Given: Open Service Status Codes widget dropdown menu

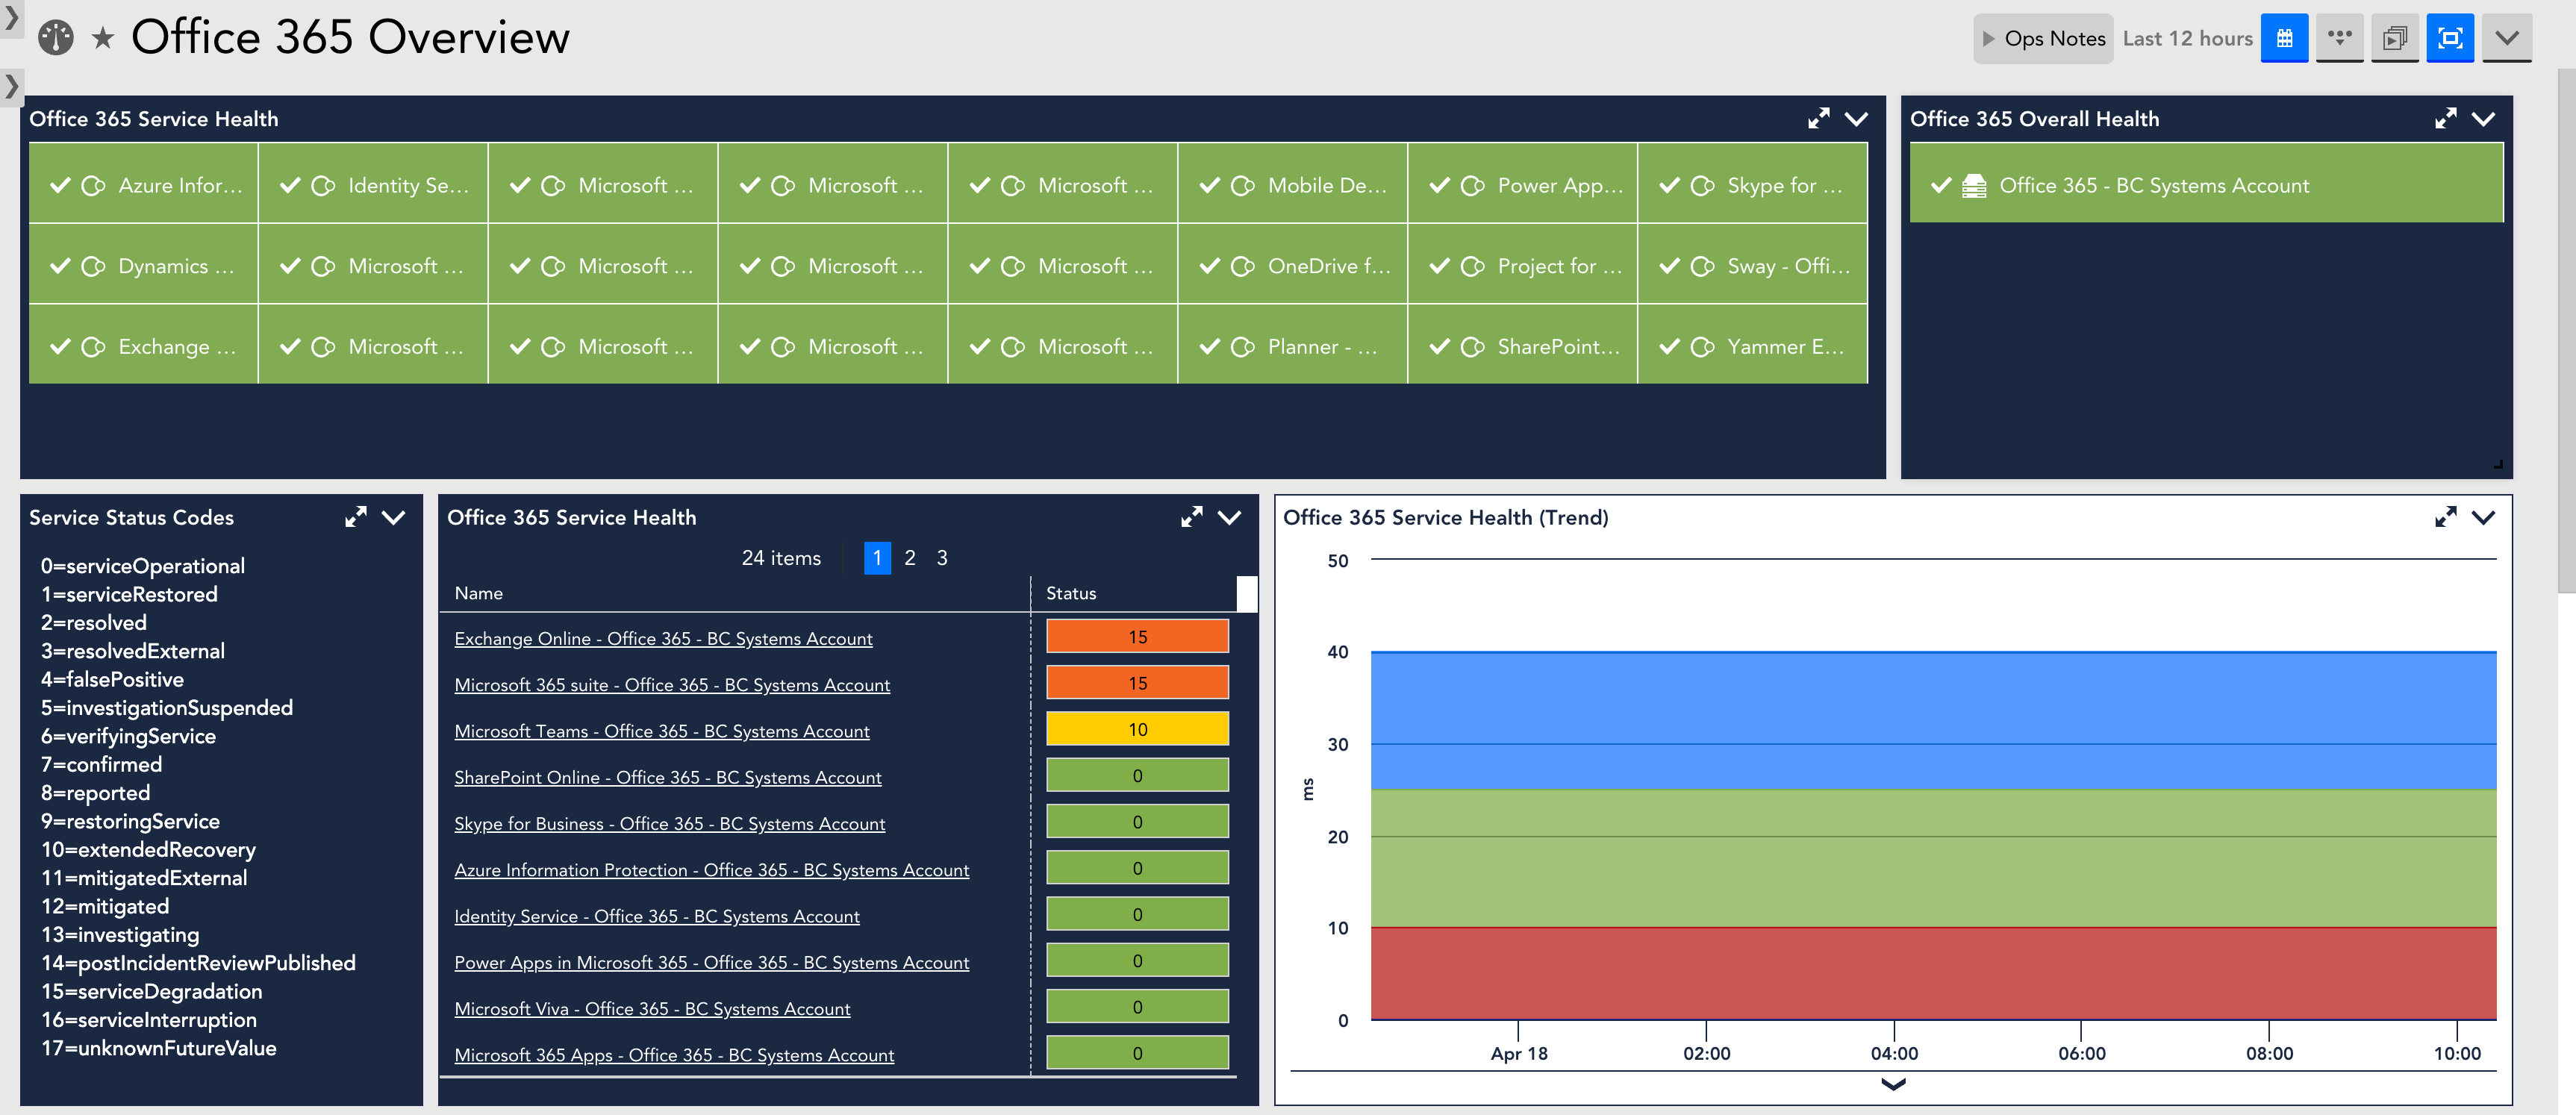Looking at the screenshot, I should coord(394,517).
